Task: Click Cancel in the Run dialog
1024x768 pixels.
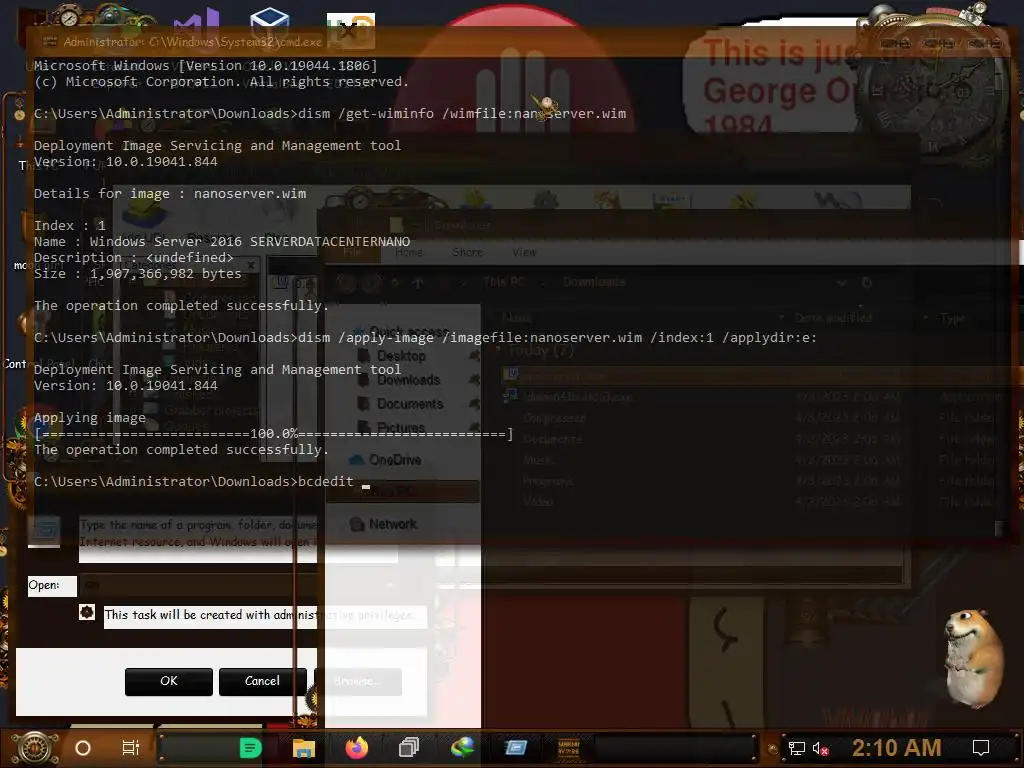Action: pos(262,681)
